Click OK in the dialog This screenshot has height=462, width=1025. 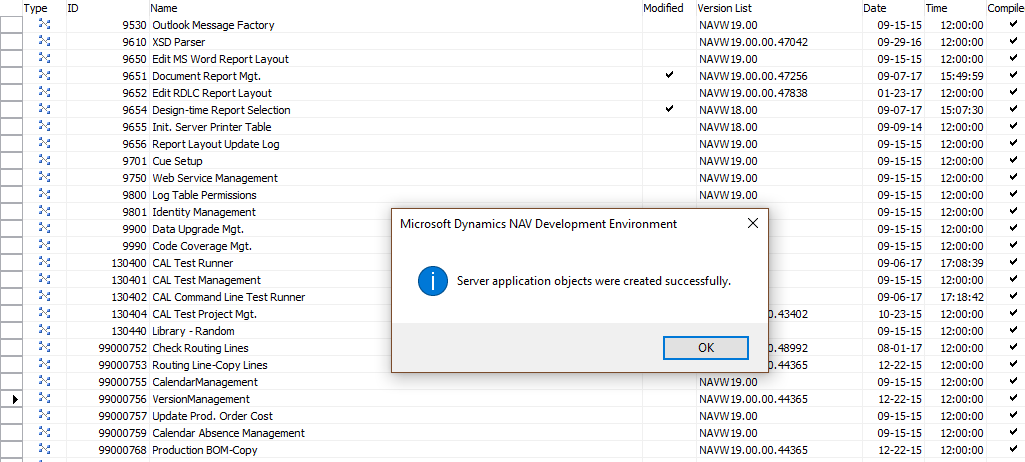(x=705, y=348)
